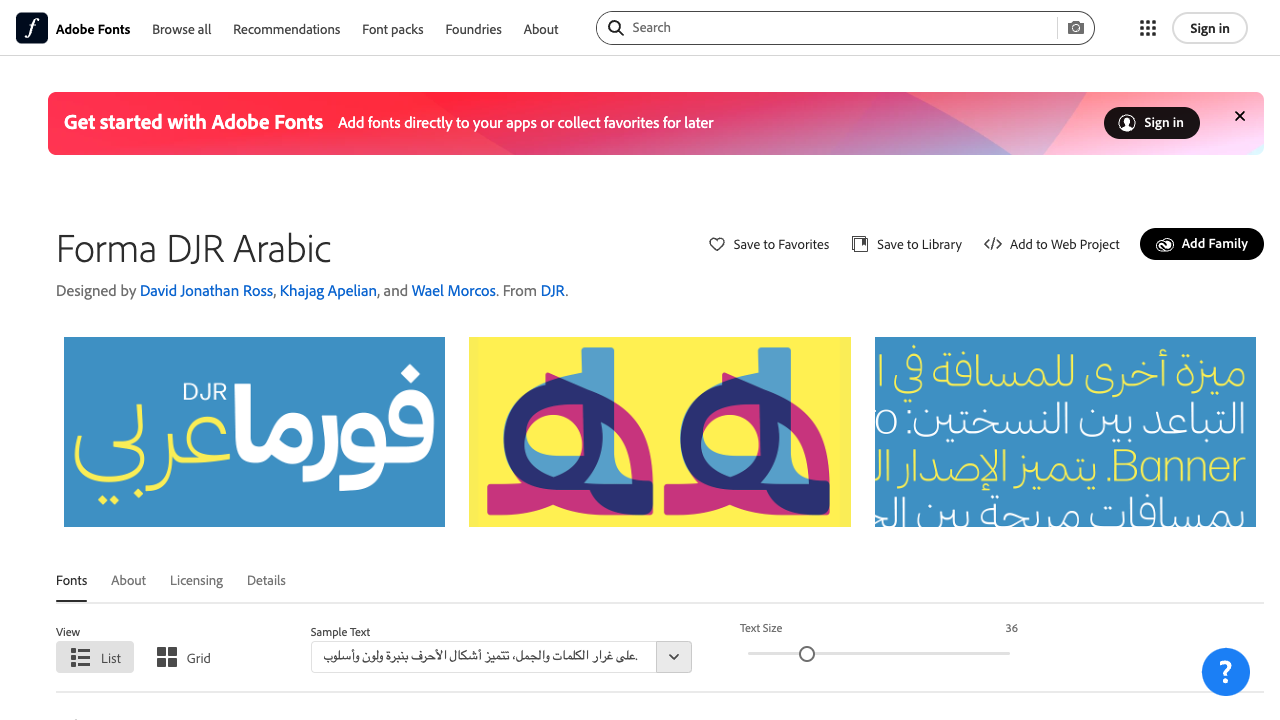Click the search magnifier icon
This screenshot has height=720, width=1280.
(616, 28)
